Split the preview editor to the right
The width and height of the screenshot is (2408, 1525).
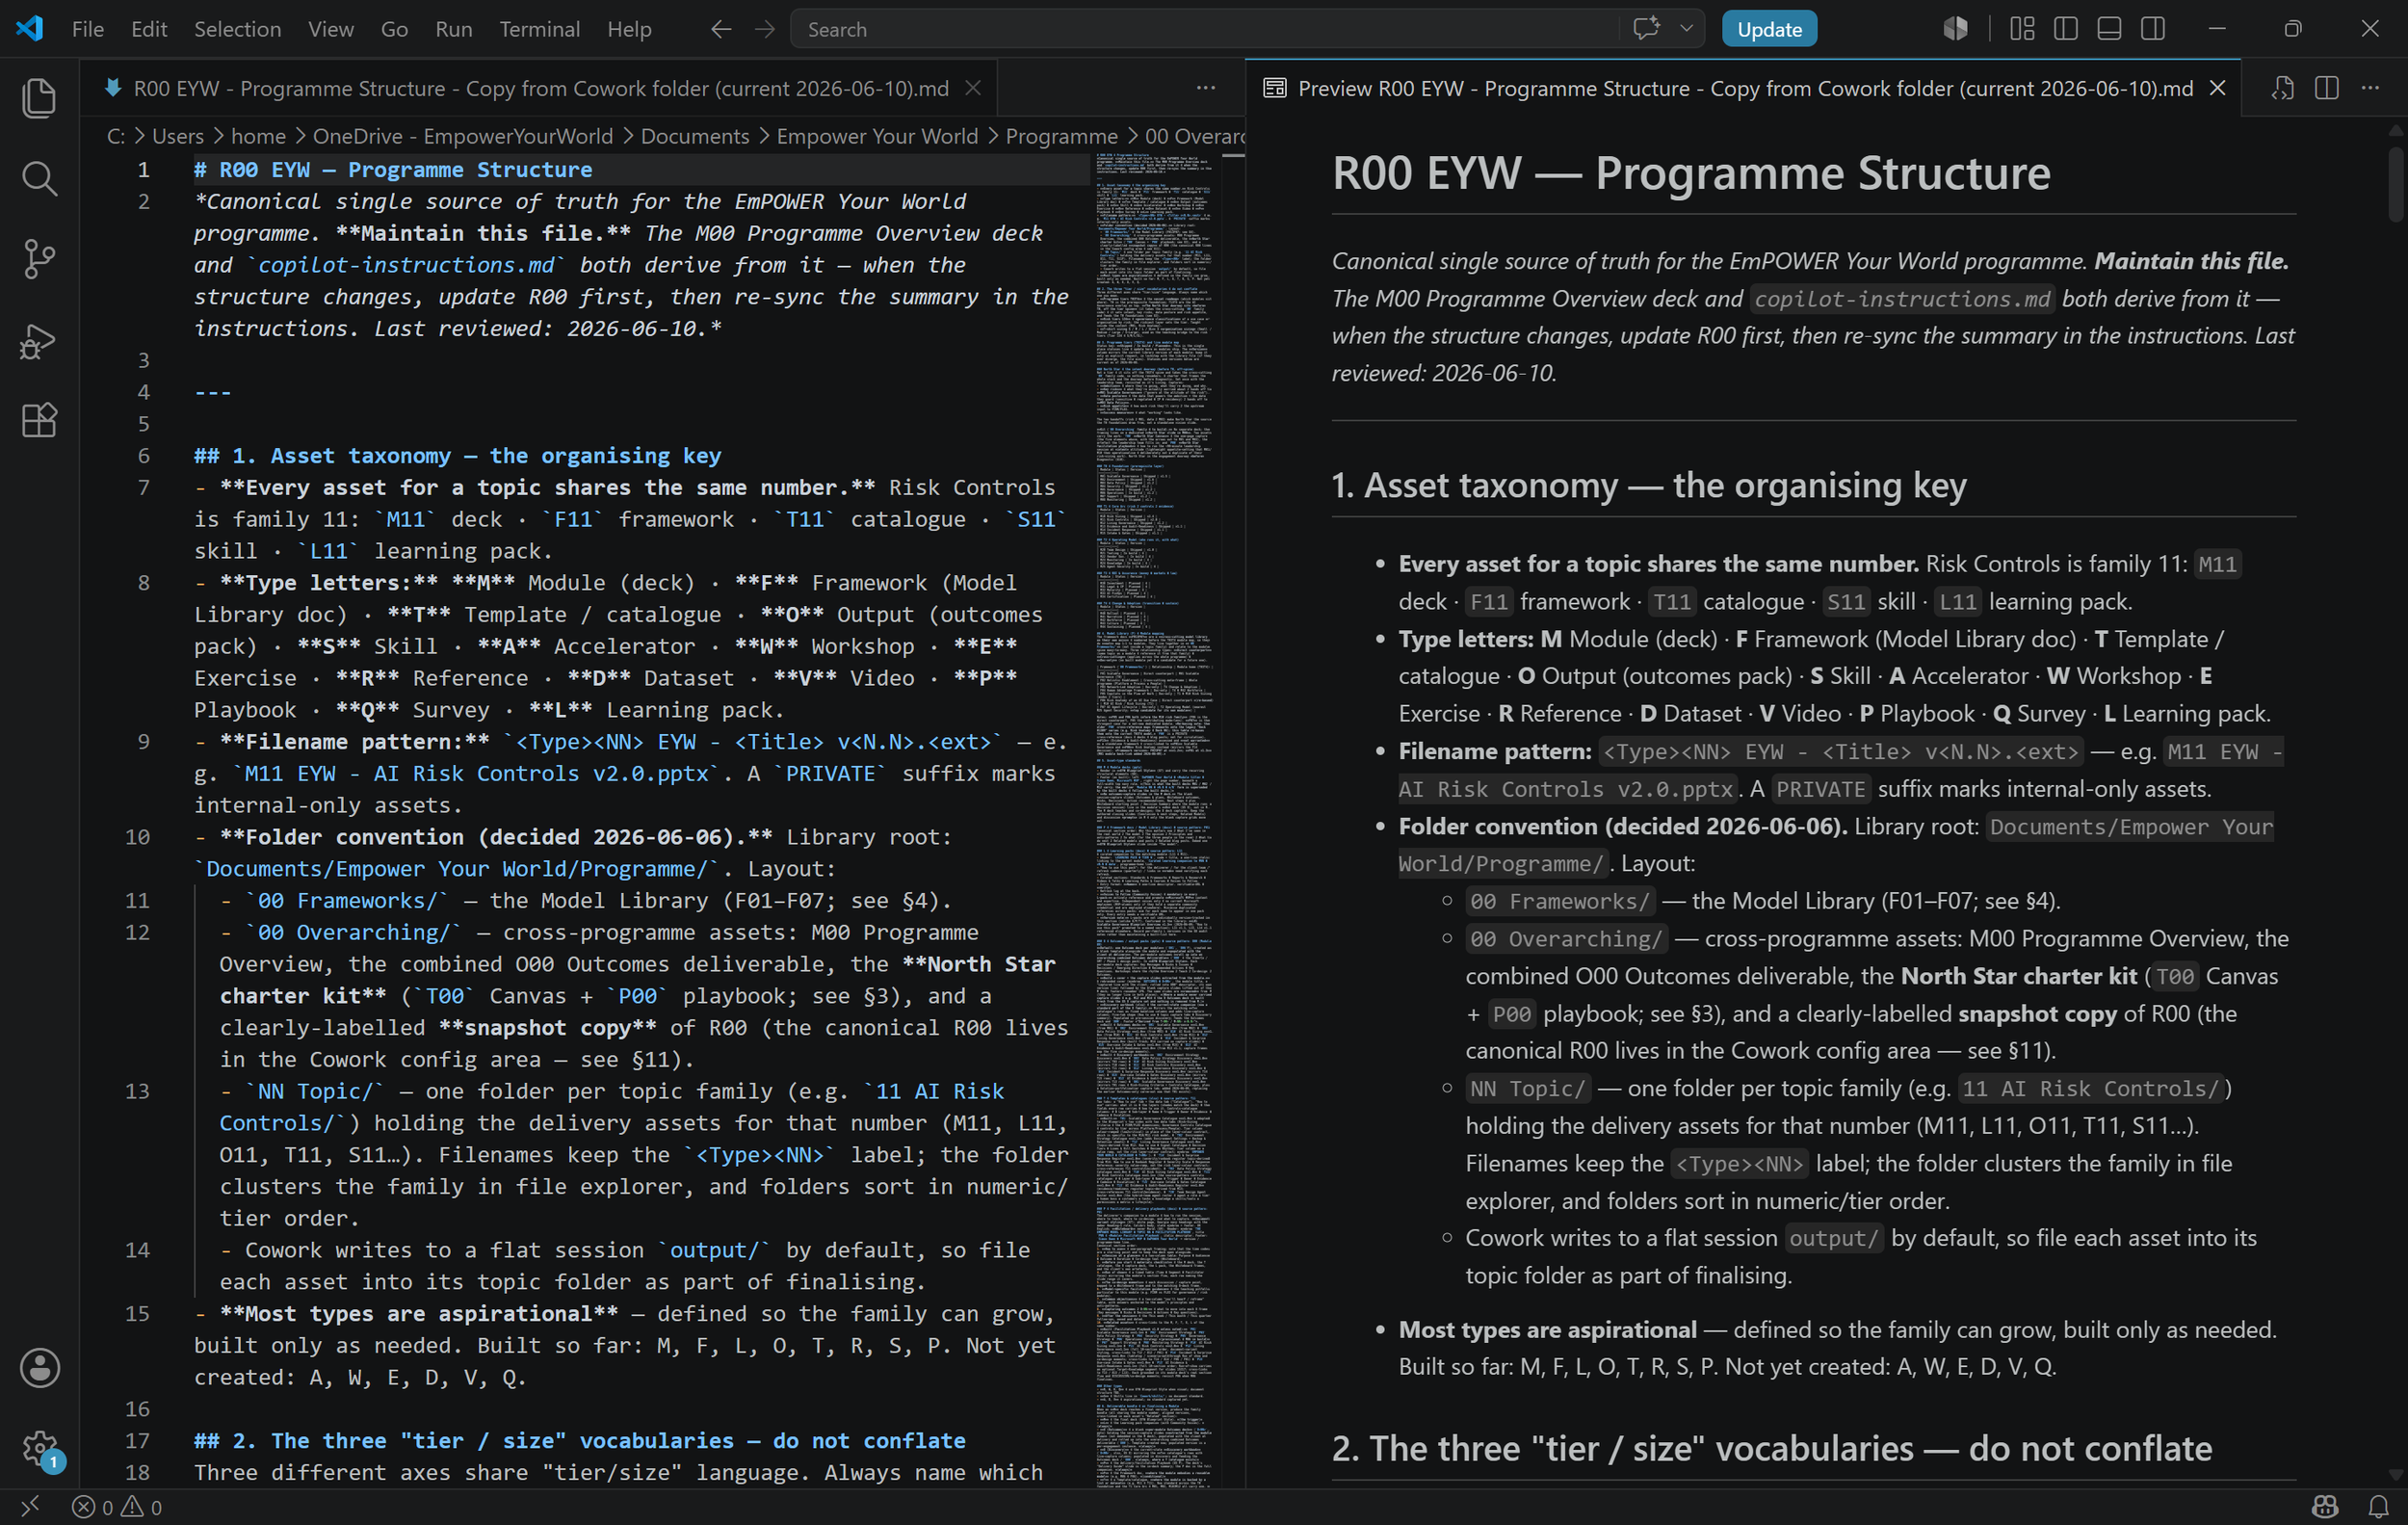coord(2326,88)
